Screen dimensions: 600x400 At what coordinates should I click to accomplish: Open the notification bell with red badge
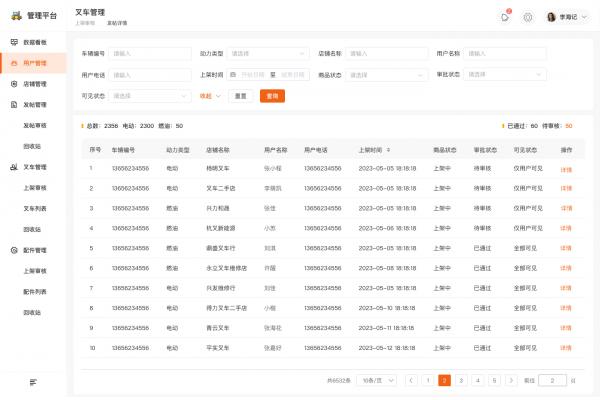pos(505,17)
